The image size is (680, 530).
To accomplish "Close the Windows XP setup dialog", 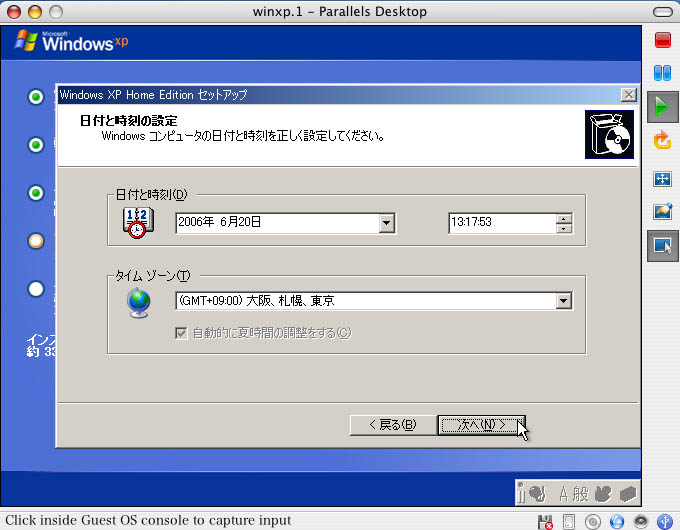I will pos(628,94).
